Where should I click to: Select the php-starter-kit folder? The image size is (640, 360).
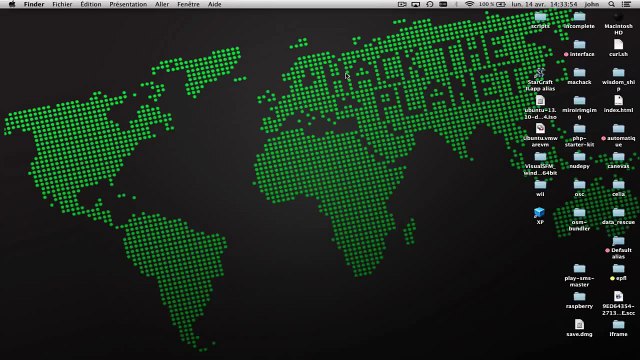pos(579,129)
